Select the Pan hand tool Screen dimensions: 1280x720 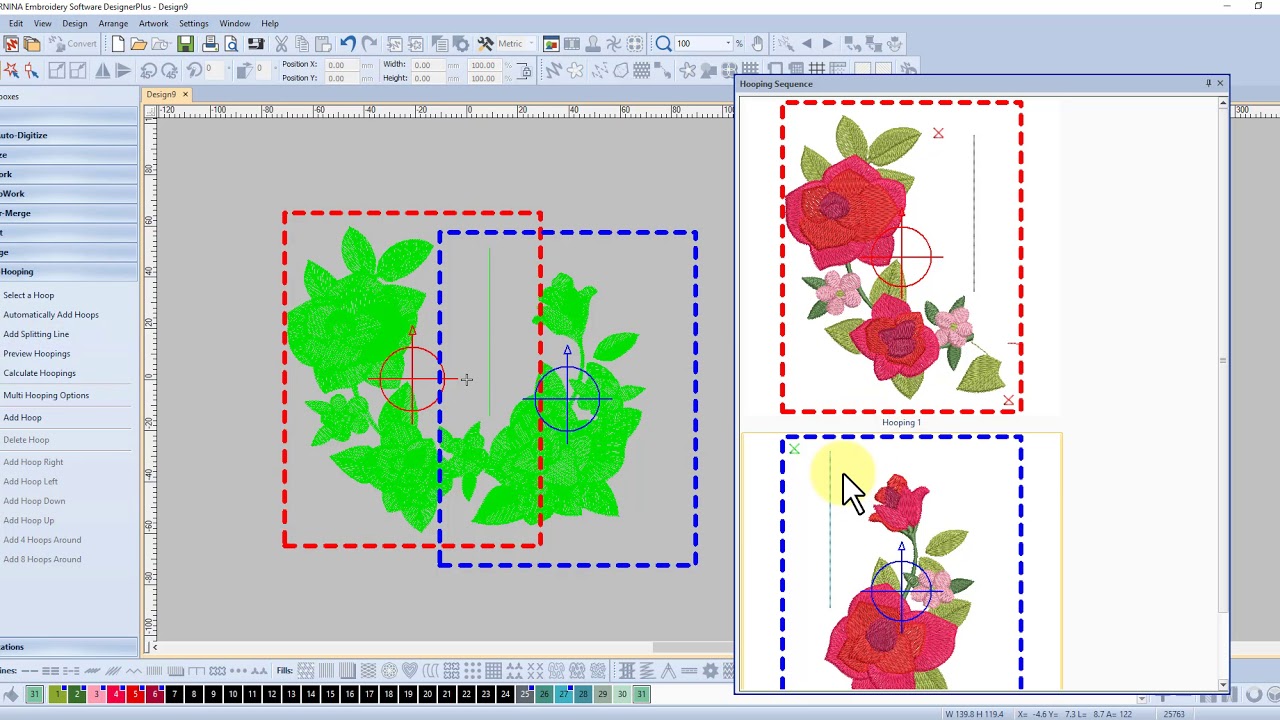click(x=757, y=44)
